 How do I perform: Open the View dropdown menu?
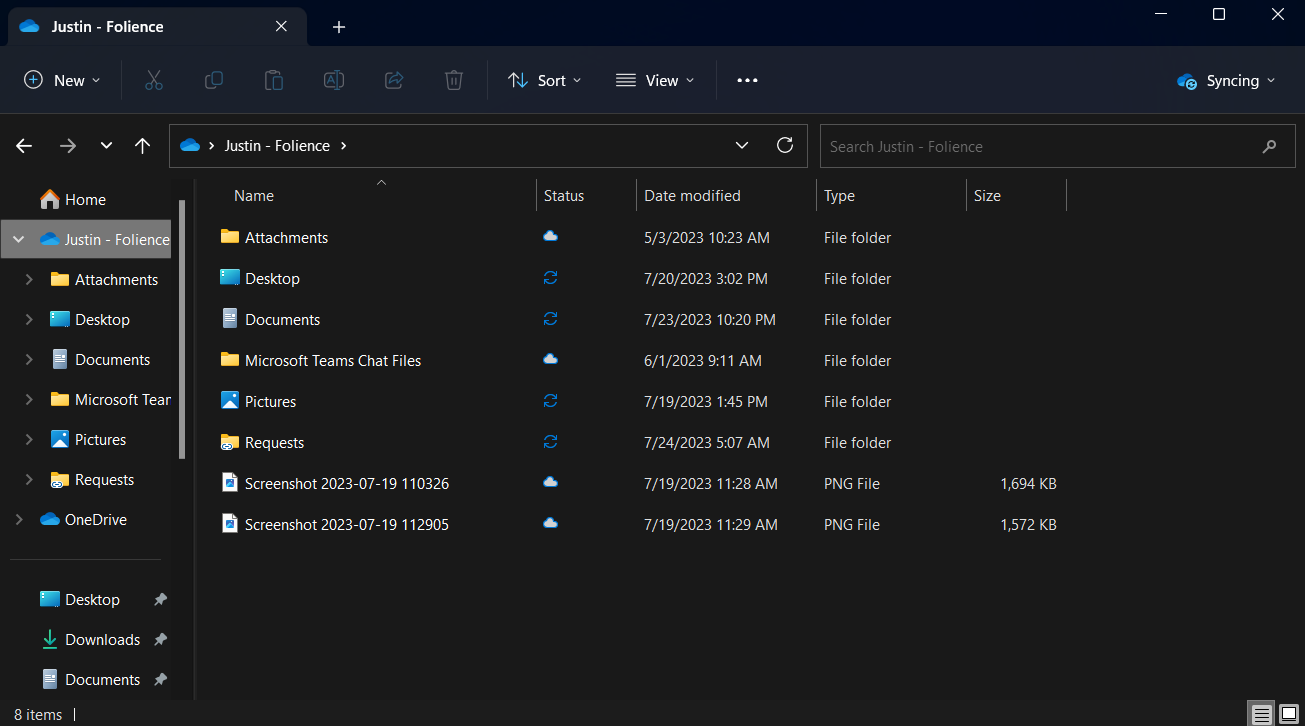[655, 80]
